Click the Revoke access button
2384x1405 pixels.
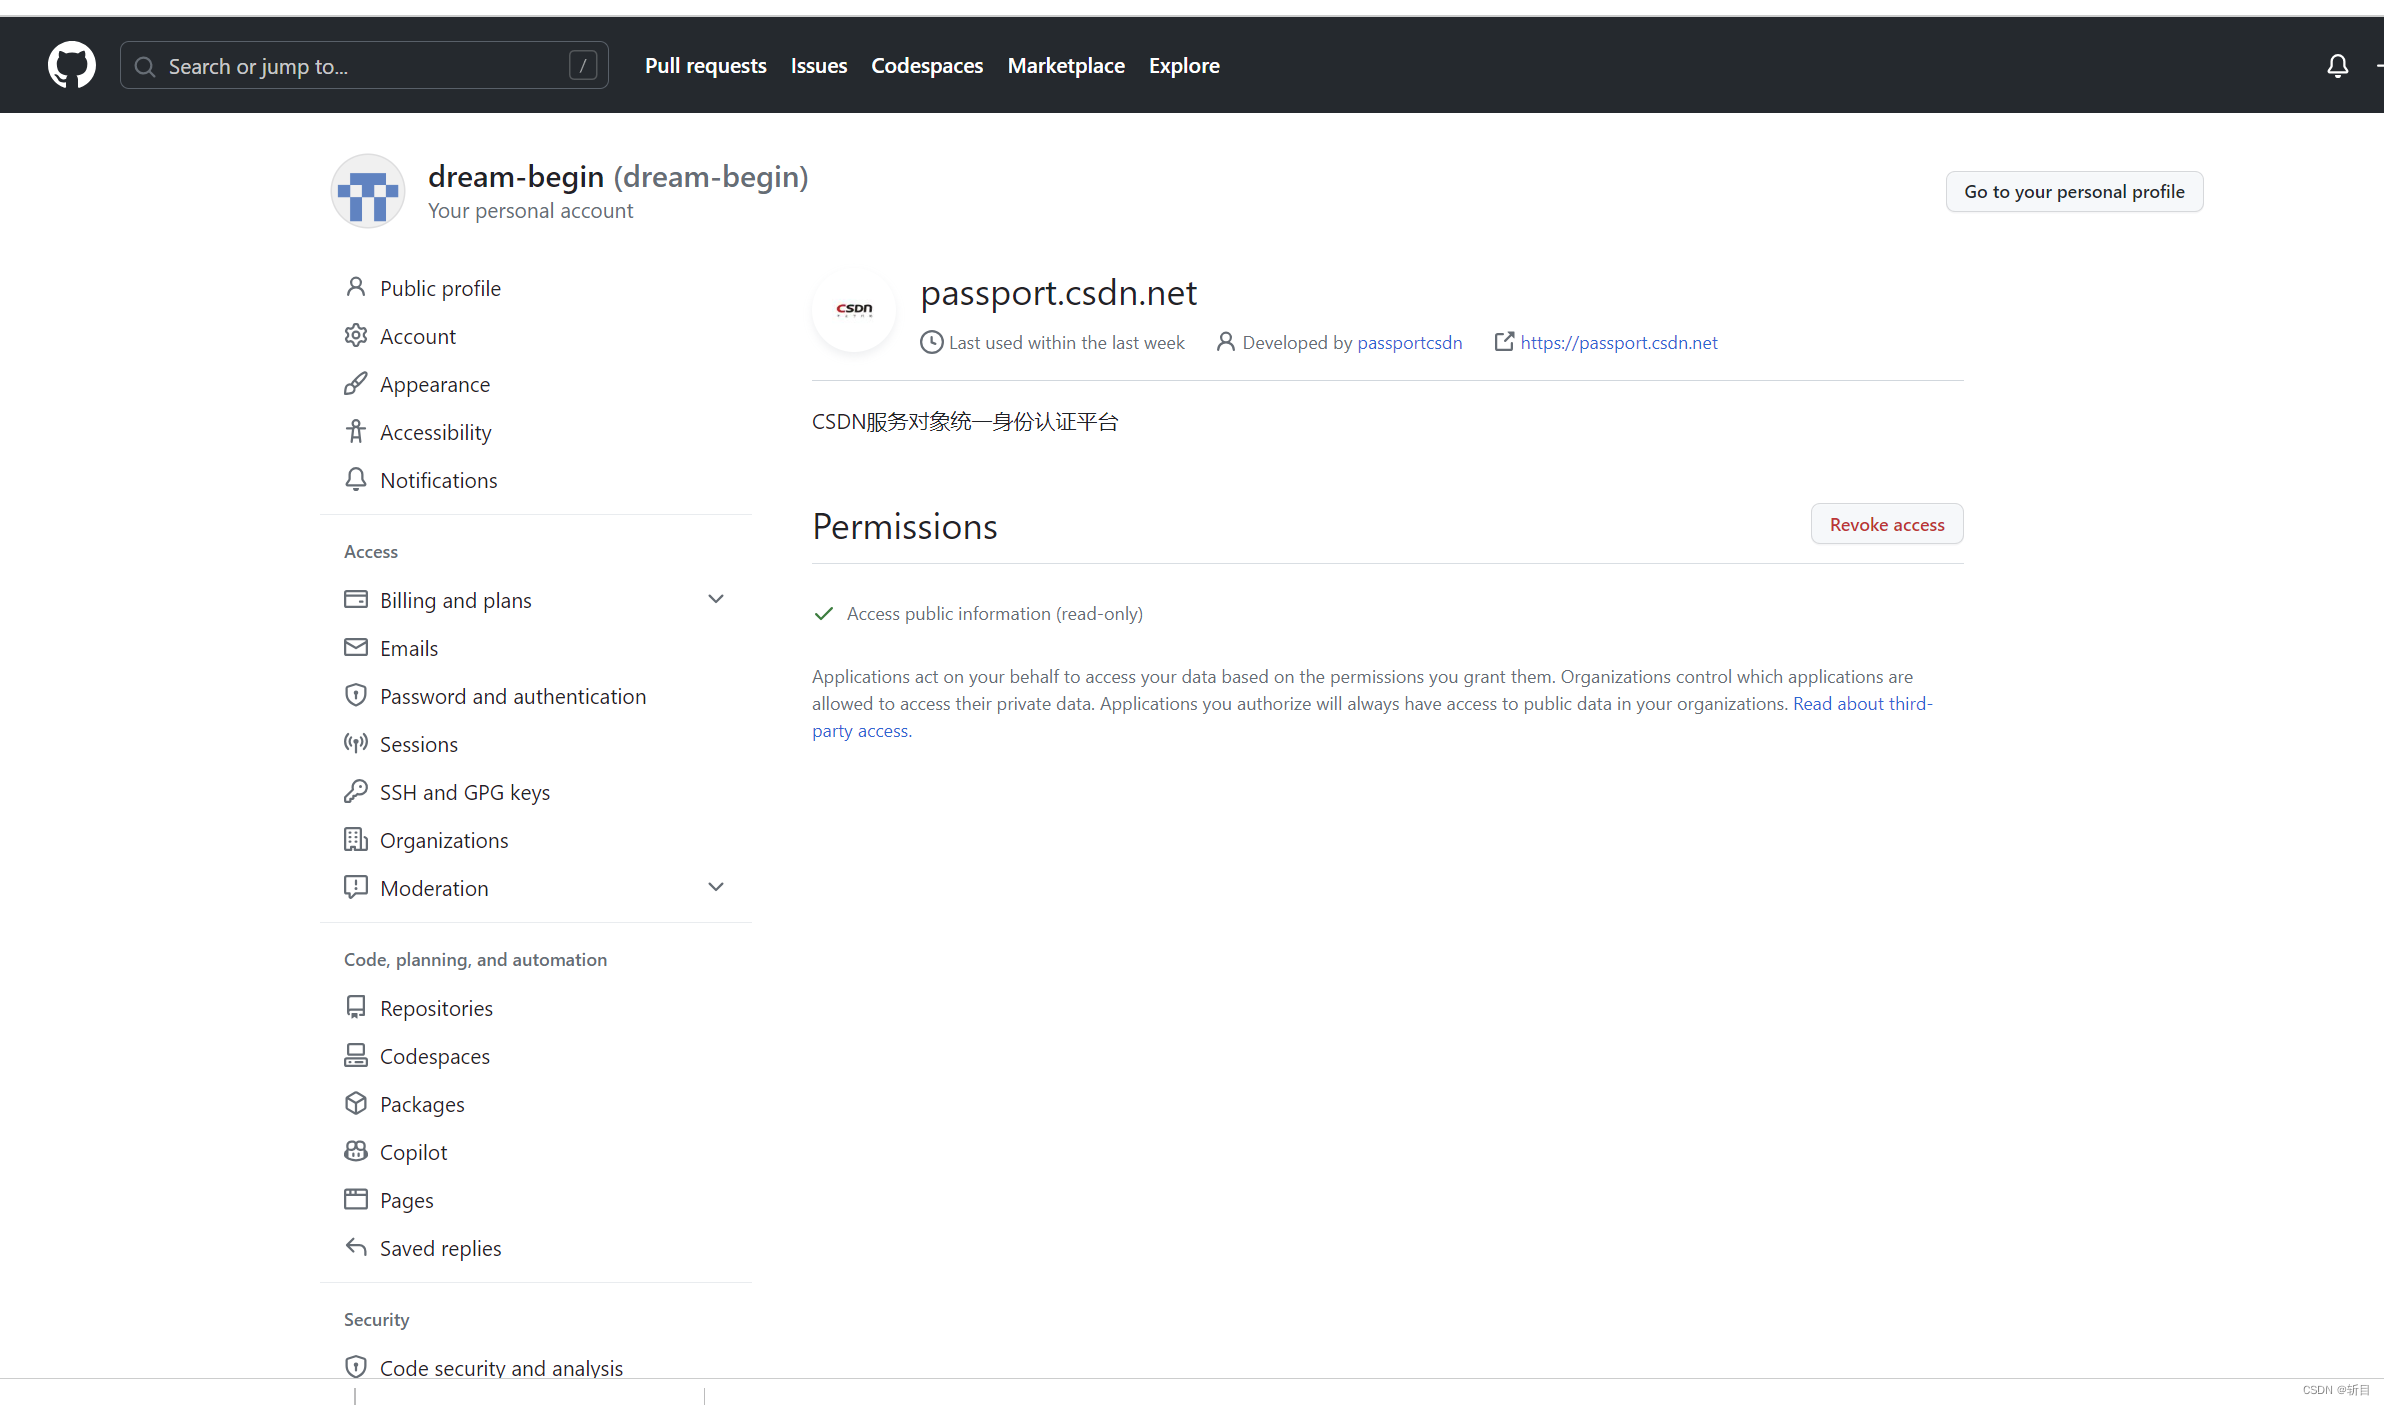1886,523
